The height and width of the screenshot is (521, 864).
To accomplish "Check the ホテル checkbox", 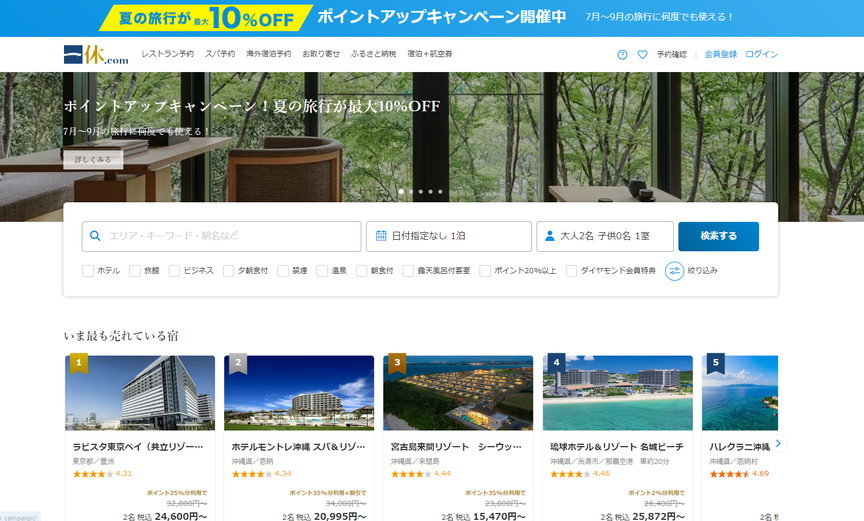I will (88, 270).
